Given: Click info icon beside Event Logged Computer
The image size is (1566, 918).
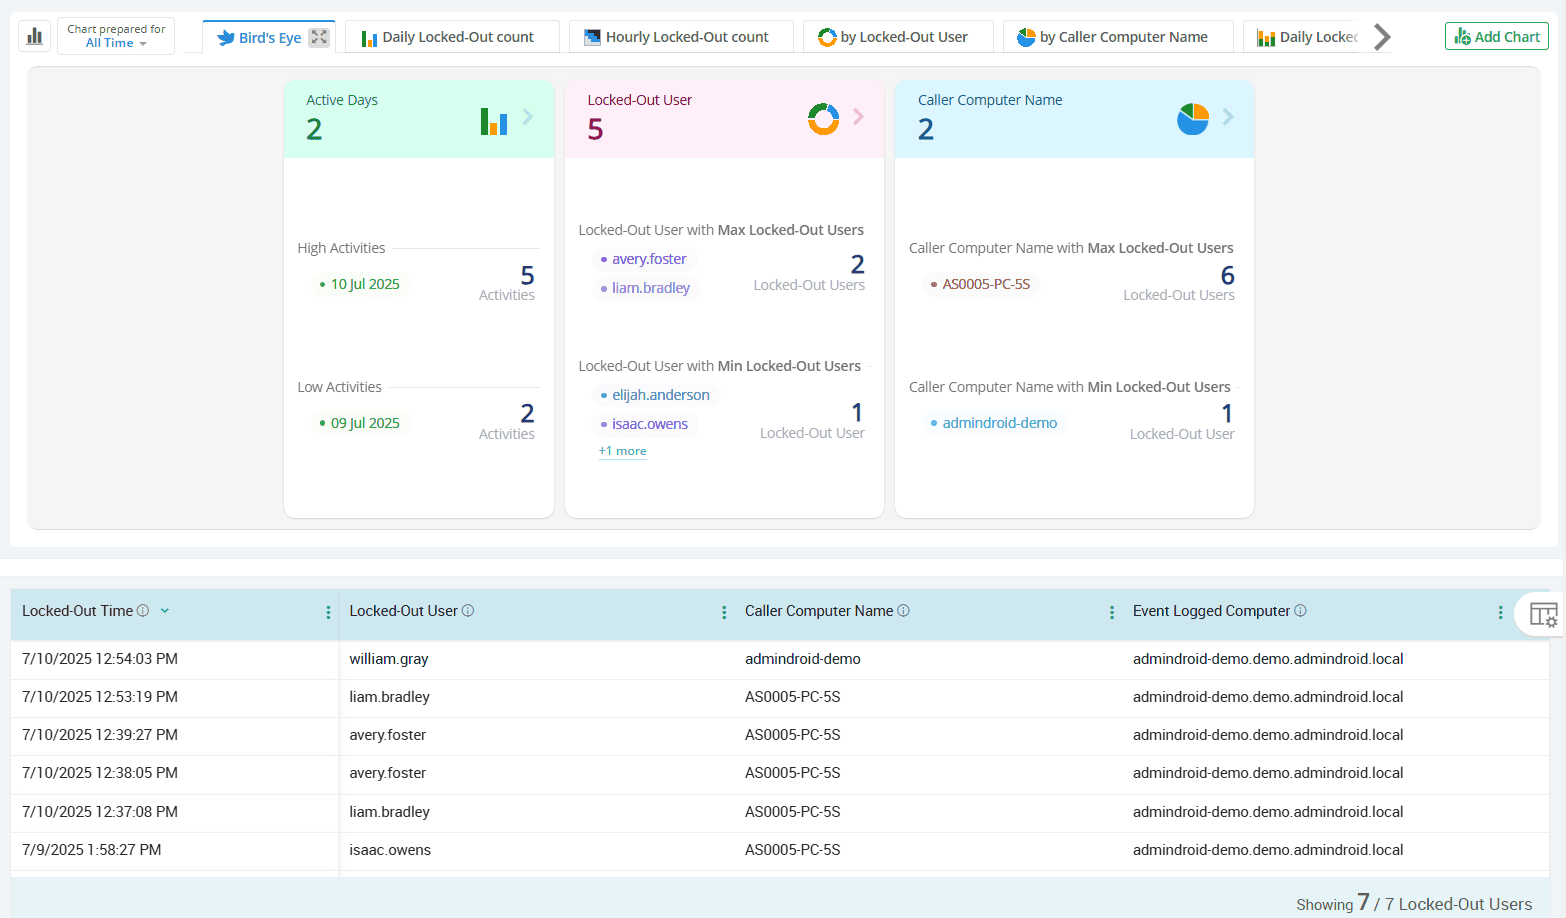Looking at the screenshot, I should 1300,611.
